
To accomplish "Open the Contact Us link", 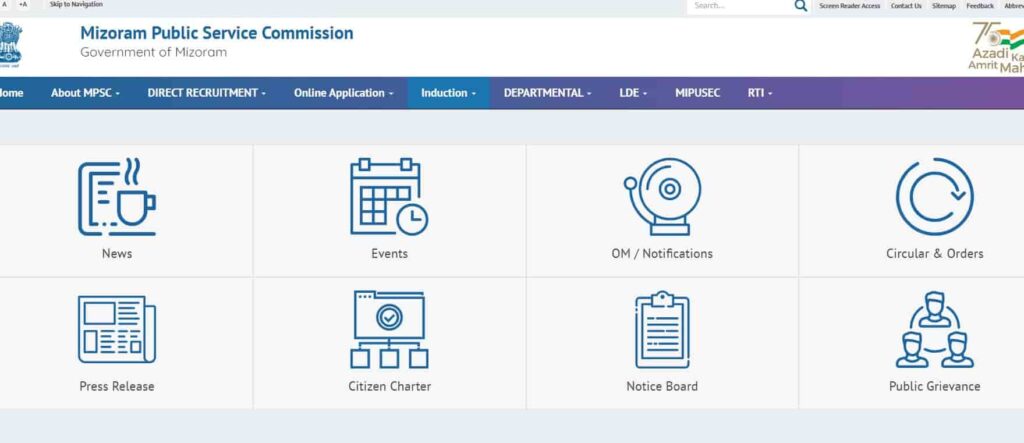I will [906, 6].
